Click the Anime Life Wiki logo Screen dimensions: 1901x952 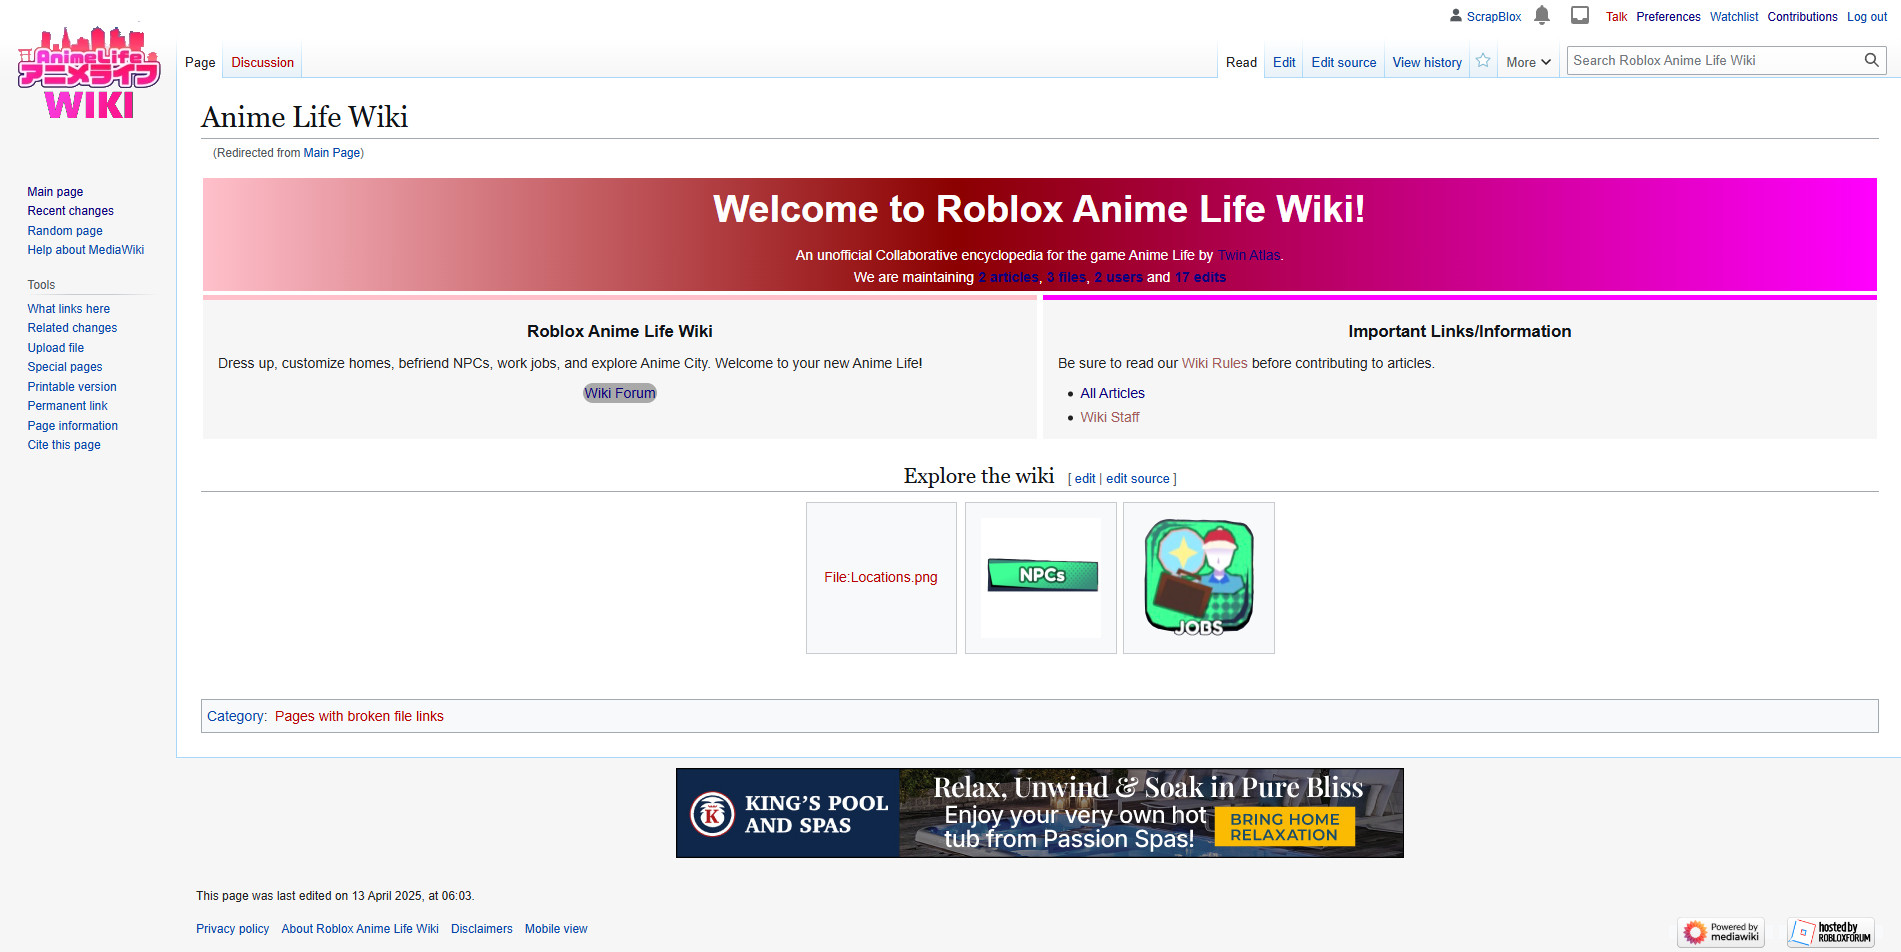click(x=89, y=73)
